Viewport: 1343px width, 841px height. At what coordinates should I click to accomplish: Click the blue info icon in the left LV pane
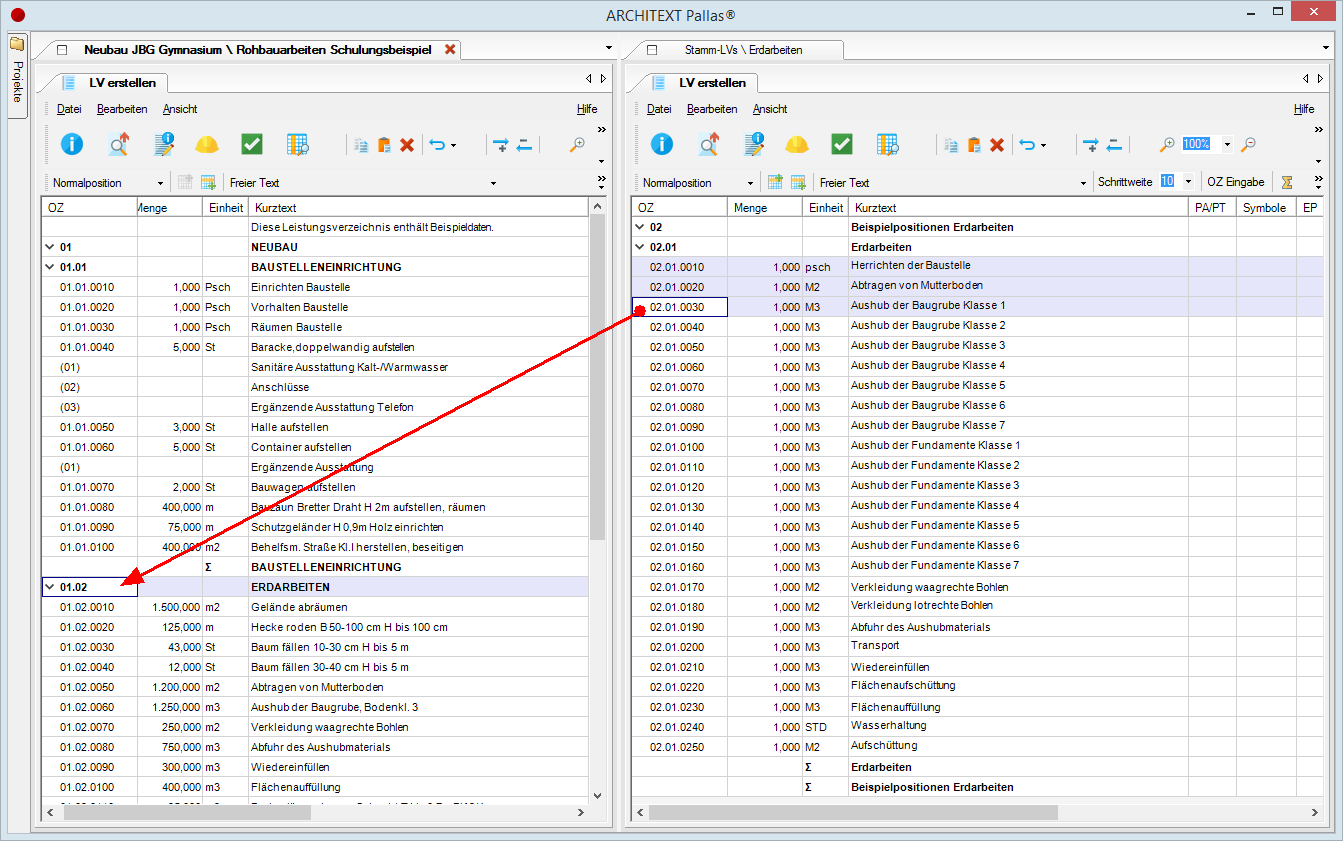[x=72, y=144]
